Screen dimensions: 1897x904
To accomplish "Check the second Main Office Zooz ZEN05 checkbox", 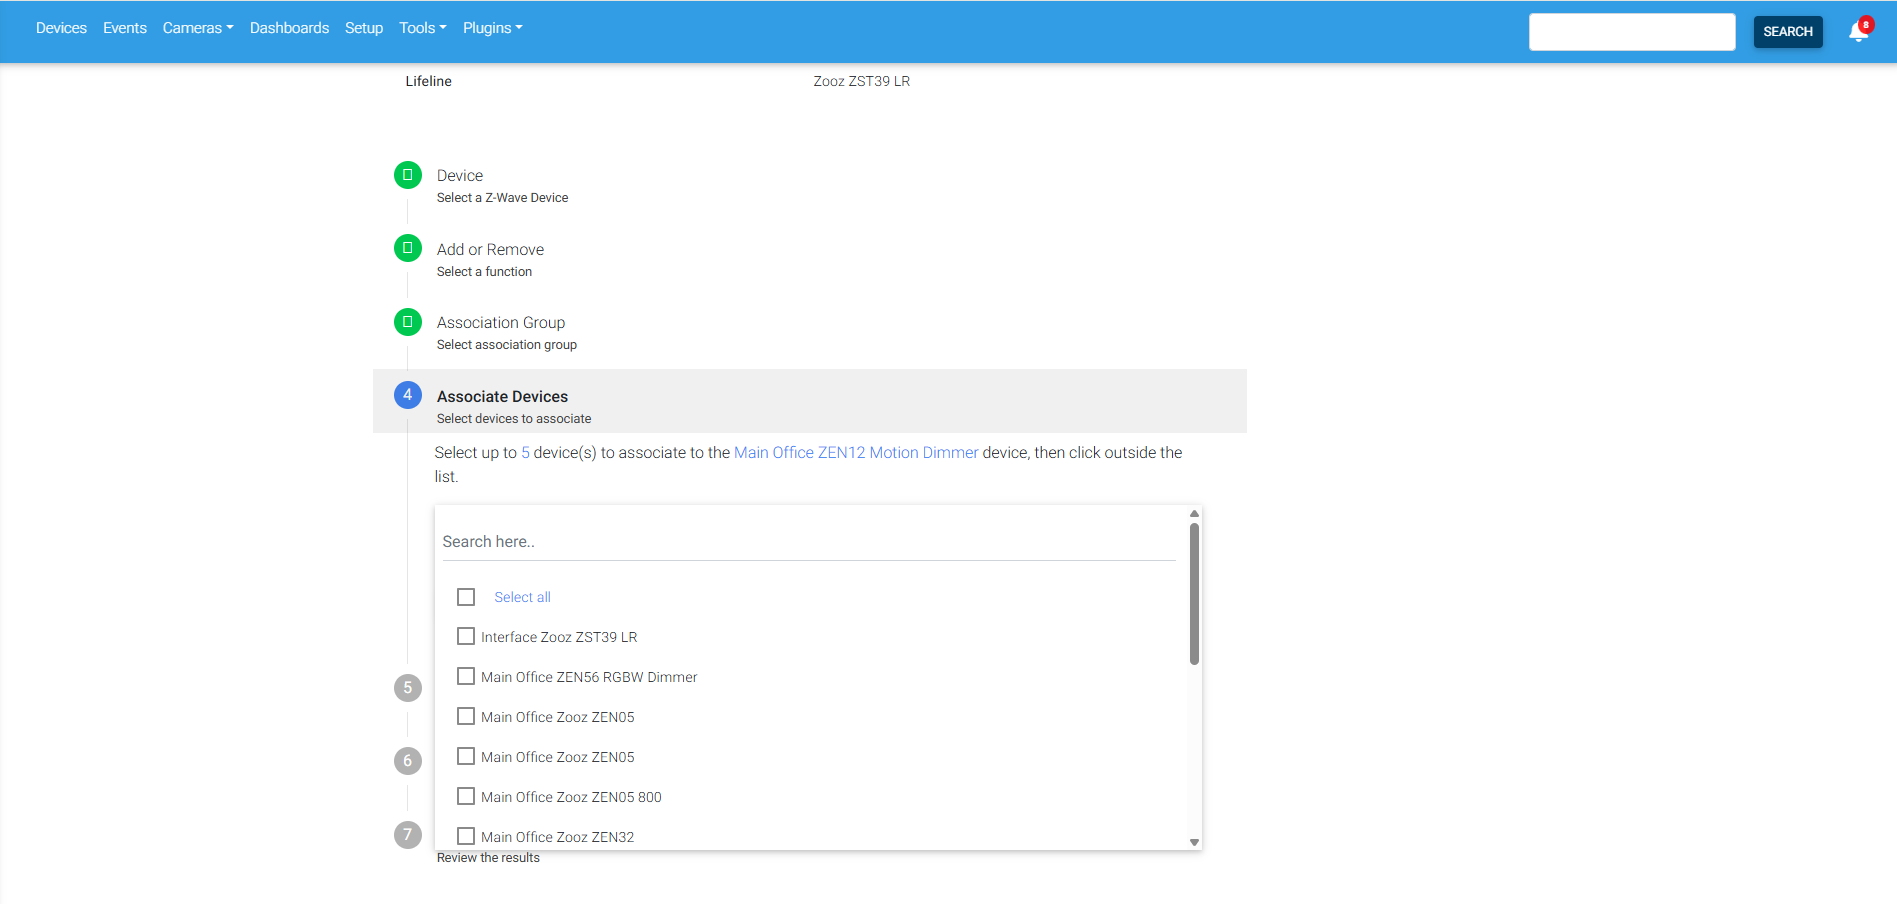I will tap(466, 756).
